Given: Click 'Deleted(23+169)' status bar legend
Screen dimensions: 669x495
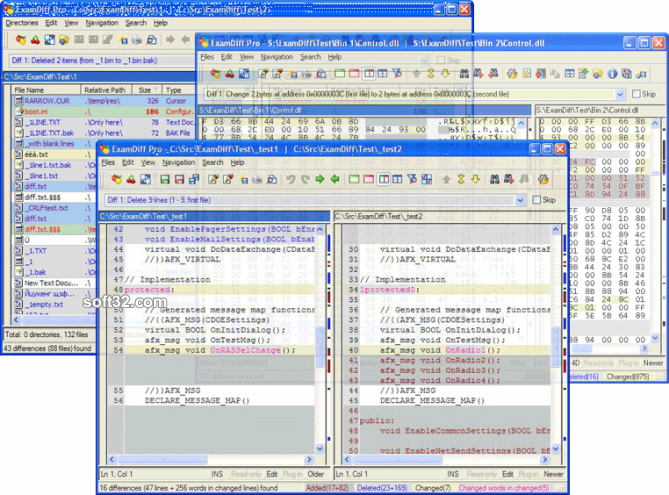Looking at the screenshot, I should 382,488.
